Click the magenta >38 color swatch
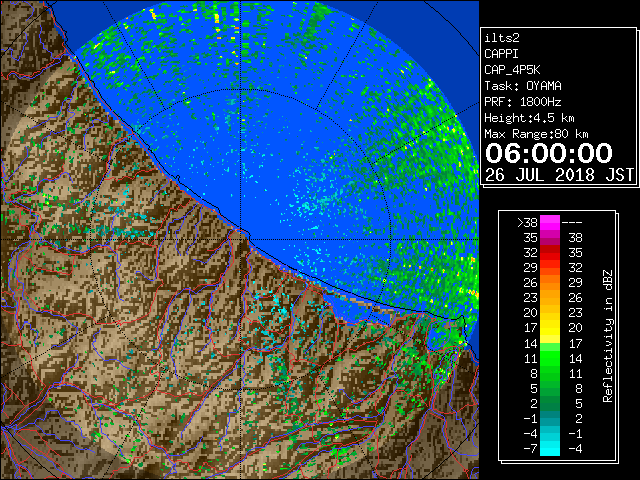The width and height of the screenshot is (640, 480). tap(550, 223)
